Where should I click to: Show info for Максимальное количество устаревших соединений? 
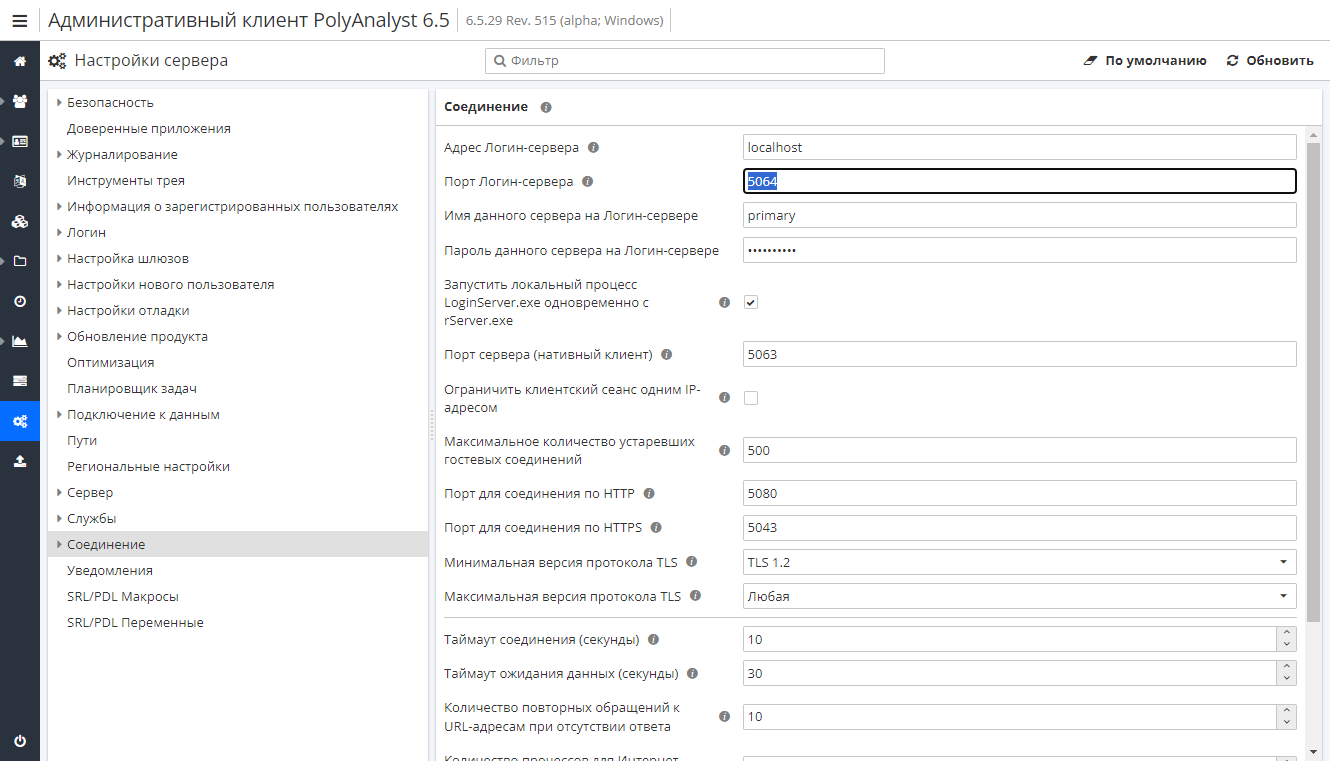point(725,450)
